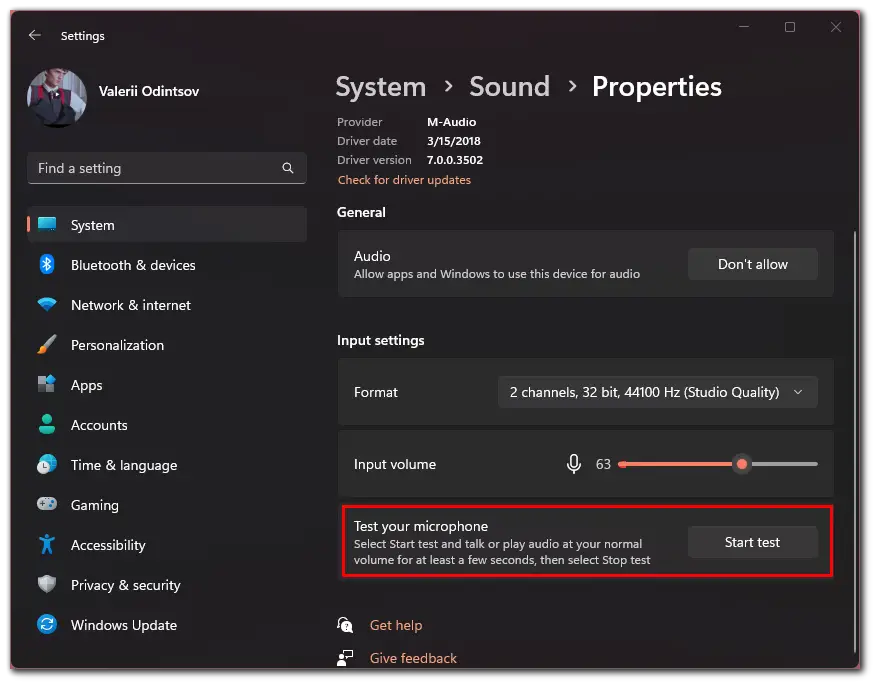Click the Privacy & security shield icon

pyautogui.click(x=47, y=584)
